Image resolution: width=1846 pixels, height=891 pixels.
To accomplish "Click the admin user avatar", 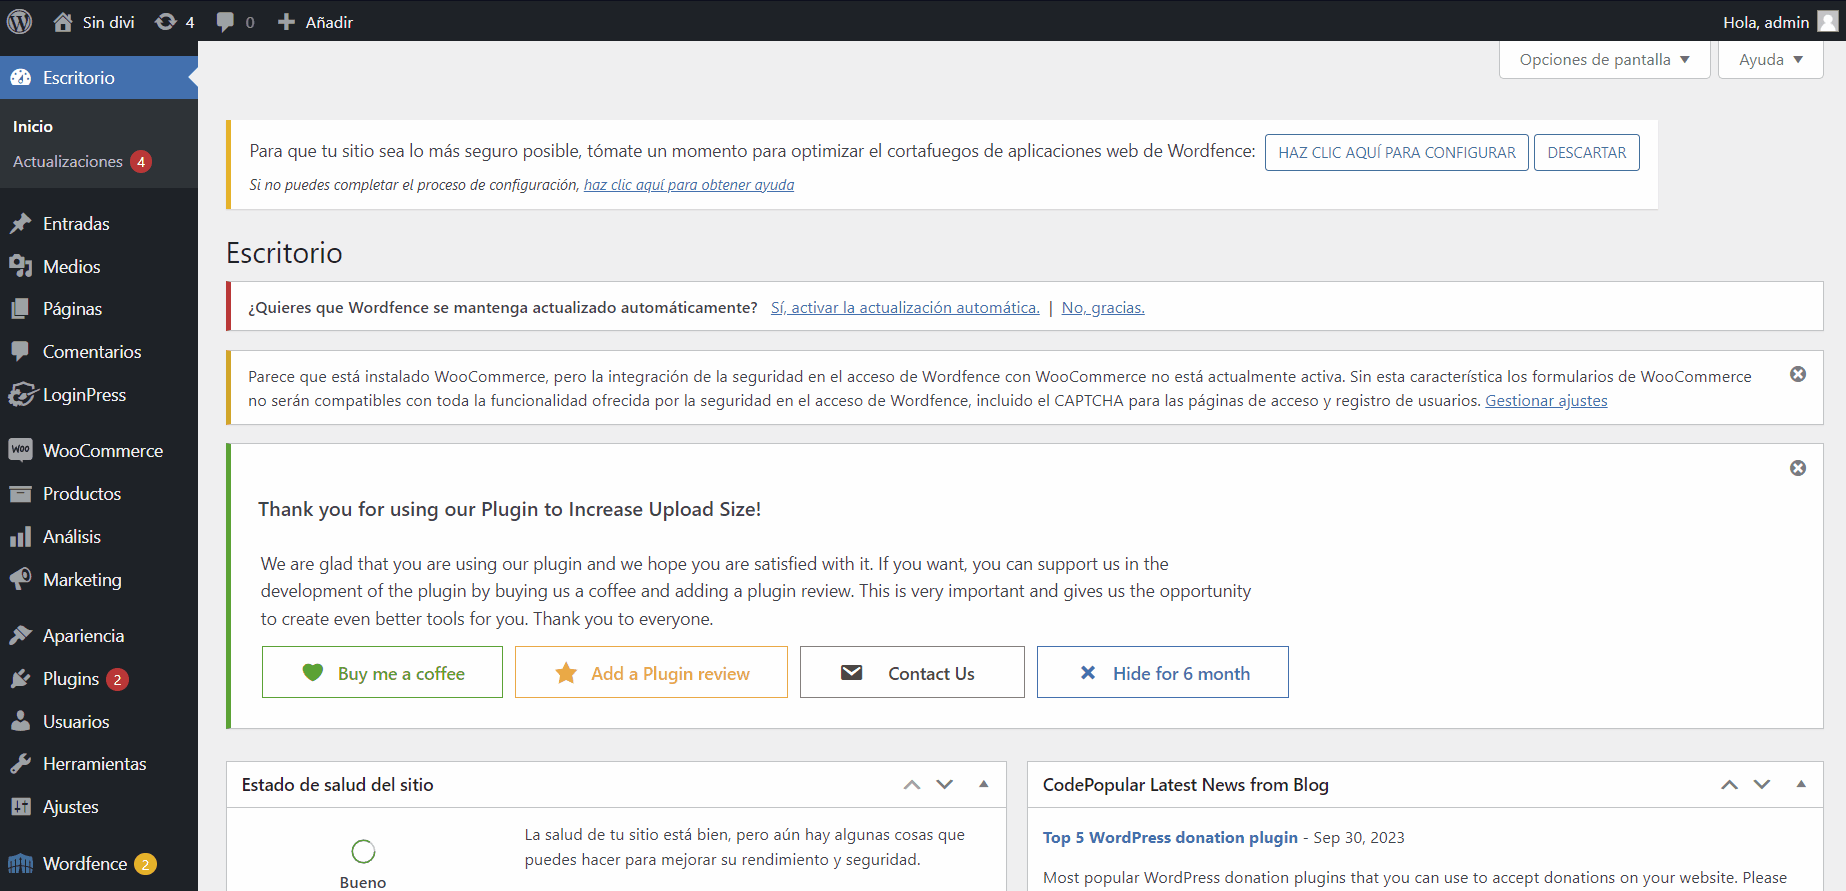I will pos(1827,21).
